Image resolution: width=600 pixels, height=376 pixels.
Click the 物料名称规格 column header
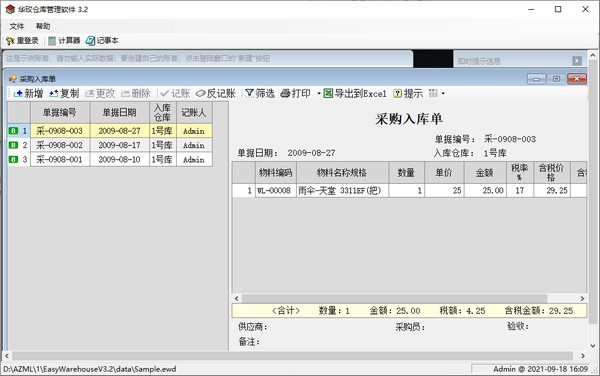pos(342,173)
